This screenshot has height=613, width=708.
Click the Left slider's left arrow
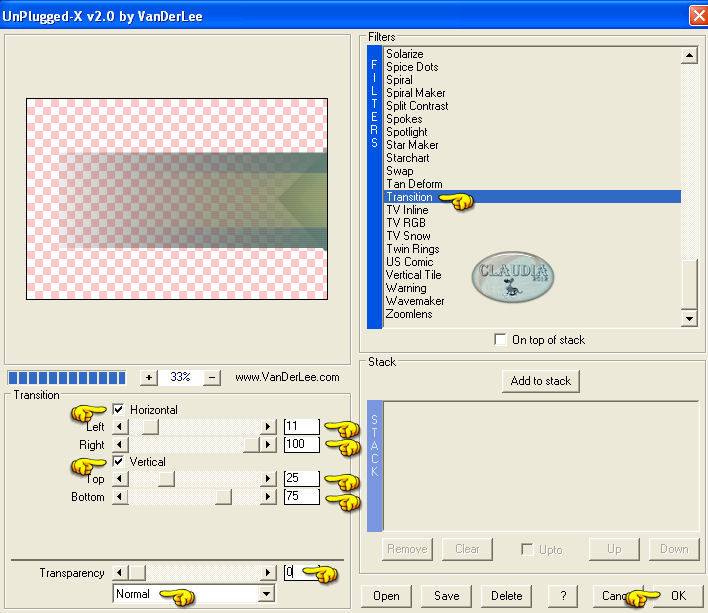pos(120,427)
